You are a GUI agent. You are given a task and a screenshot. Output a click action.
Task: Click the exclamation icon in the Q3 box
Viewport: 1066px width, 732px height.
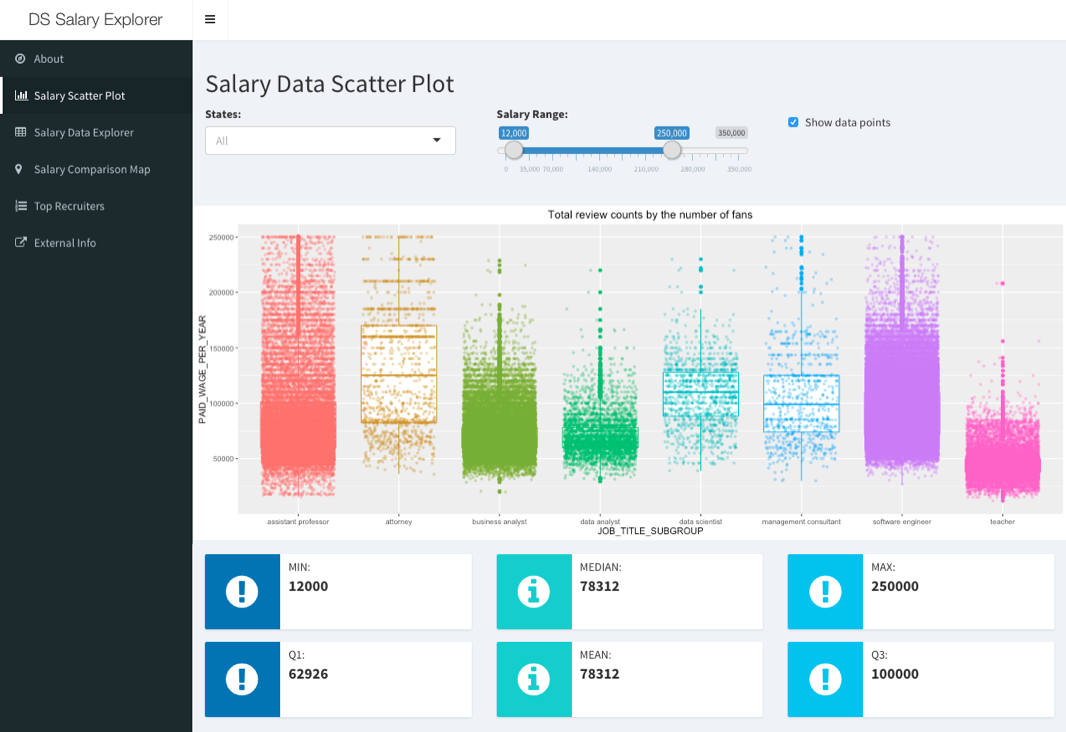click(x=825, y=679)
